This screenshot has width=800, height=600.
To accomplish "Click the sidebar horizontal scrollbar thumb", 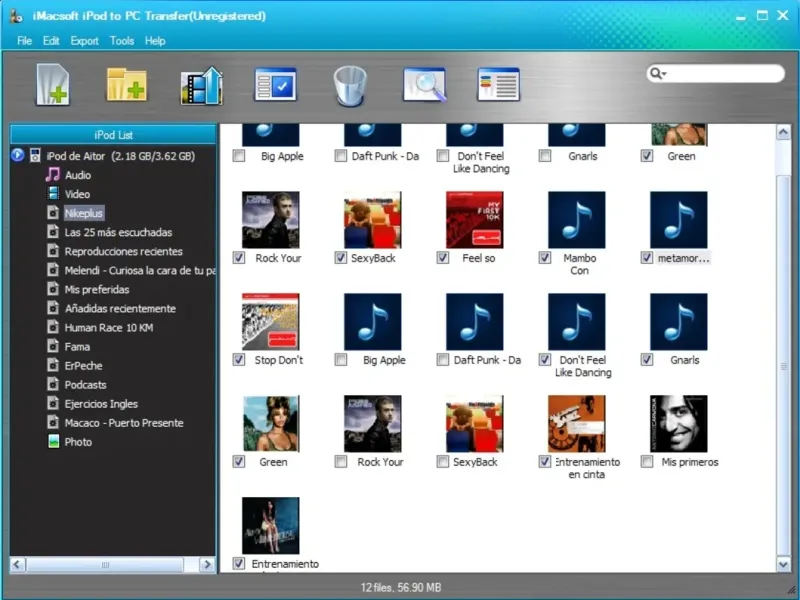I will pos(105,564).
